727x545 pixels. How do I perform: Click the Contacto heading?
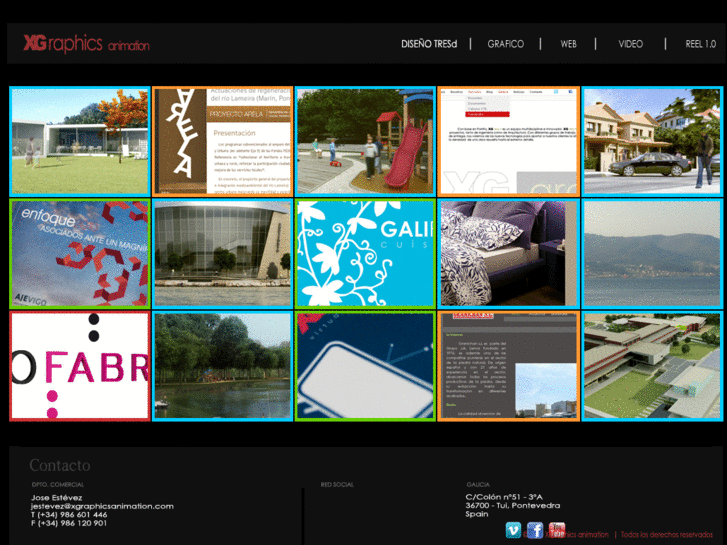click(60, 465)
